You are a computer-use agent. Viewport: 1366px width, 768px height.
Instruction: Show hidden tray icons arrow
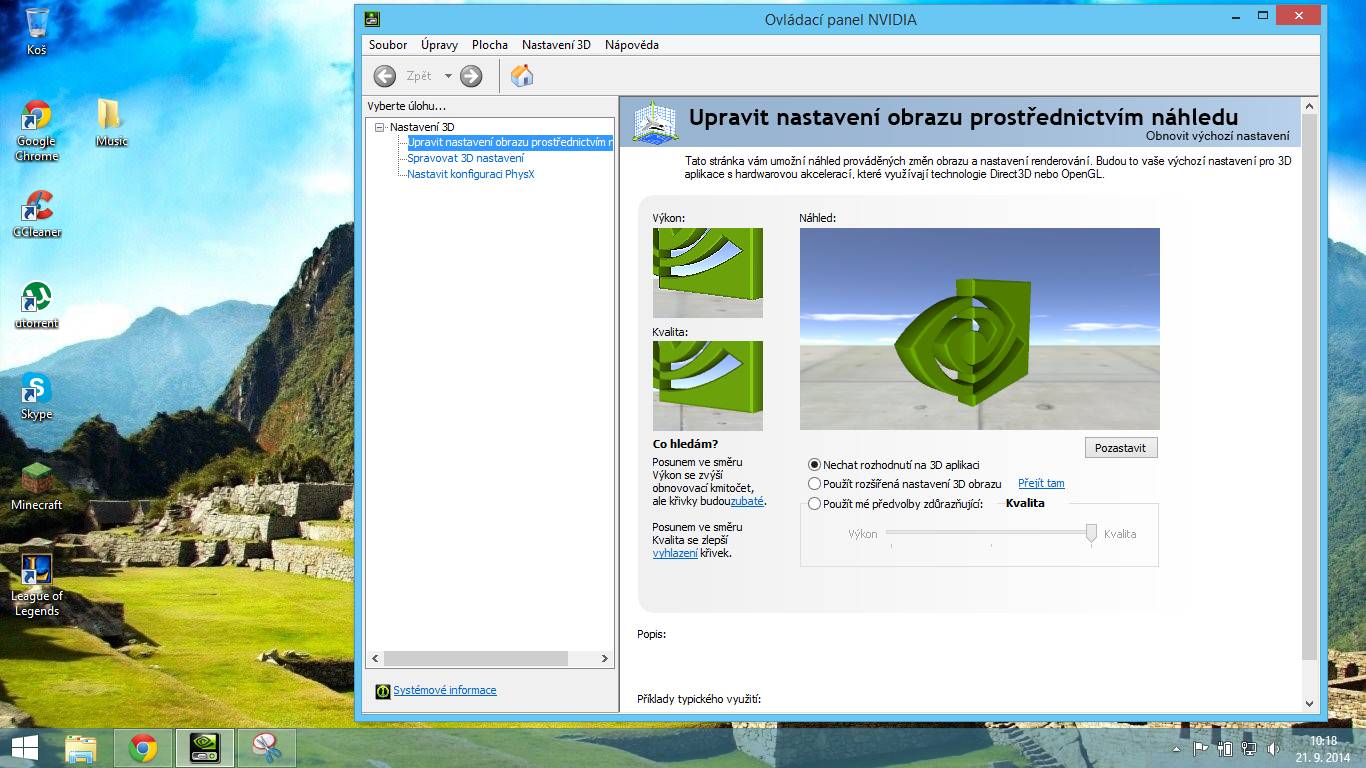[1177, 749]
